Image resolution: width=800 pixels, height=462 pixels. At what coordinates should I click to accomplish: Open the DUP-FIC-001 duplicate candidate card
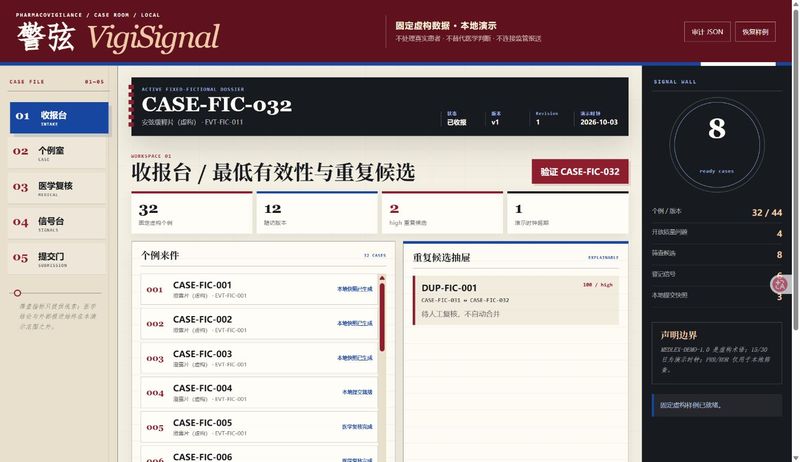516,300
